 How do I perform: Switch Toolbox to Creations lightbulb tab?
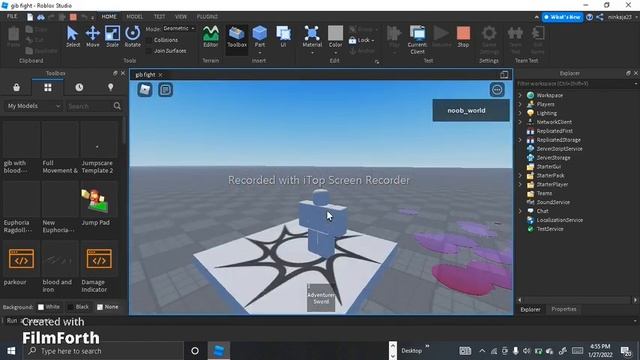(x=110, y=87)
